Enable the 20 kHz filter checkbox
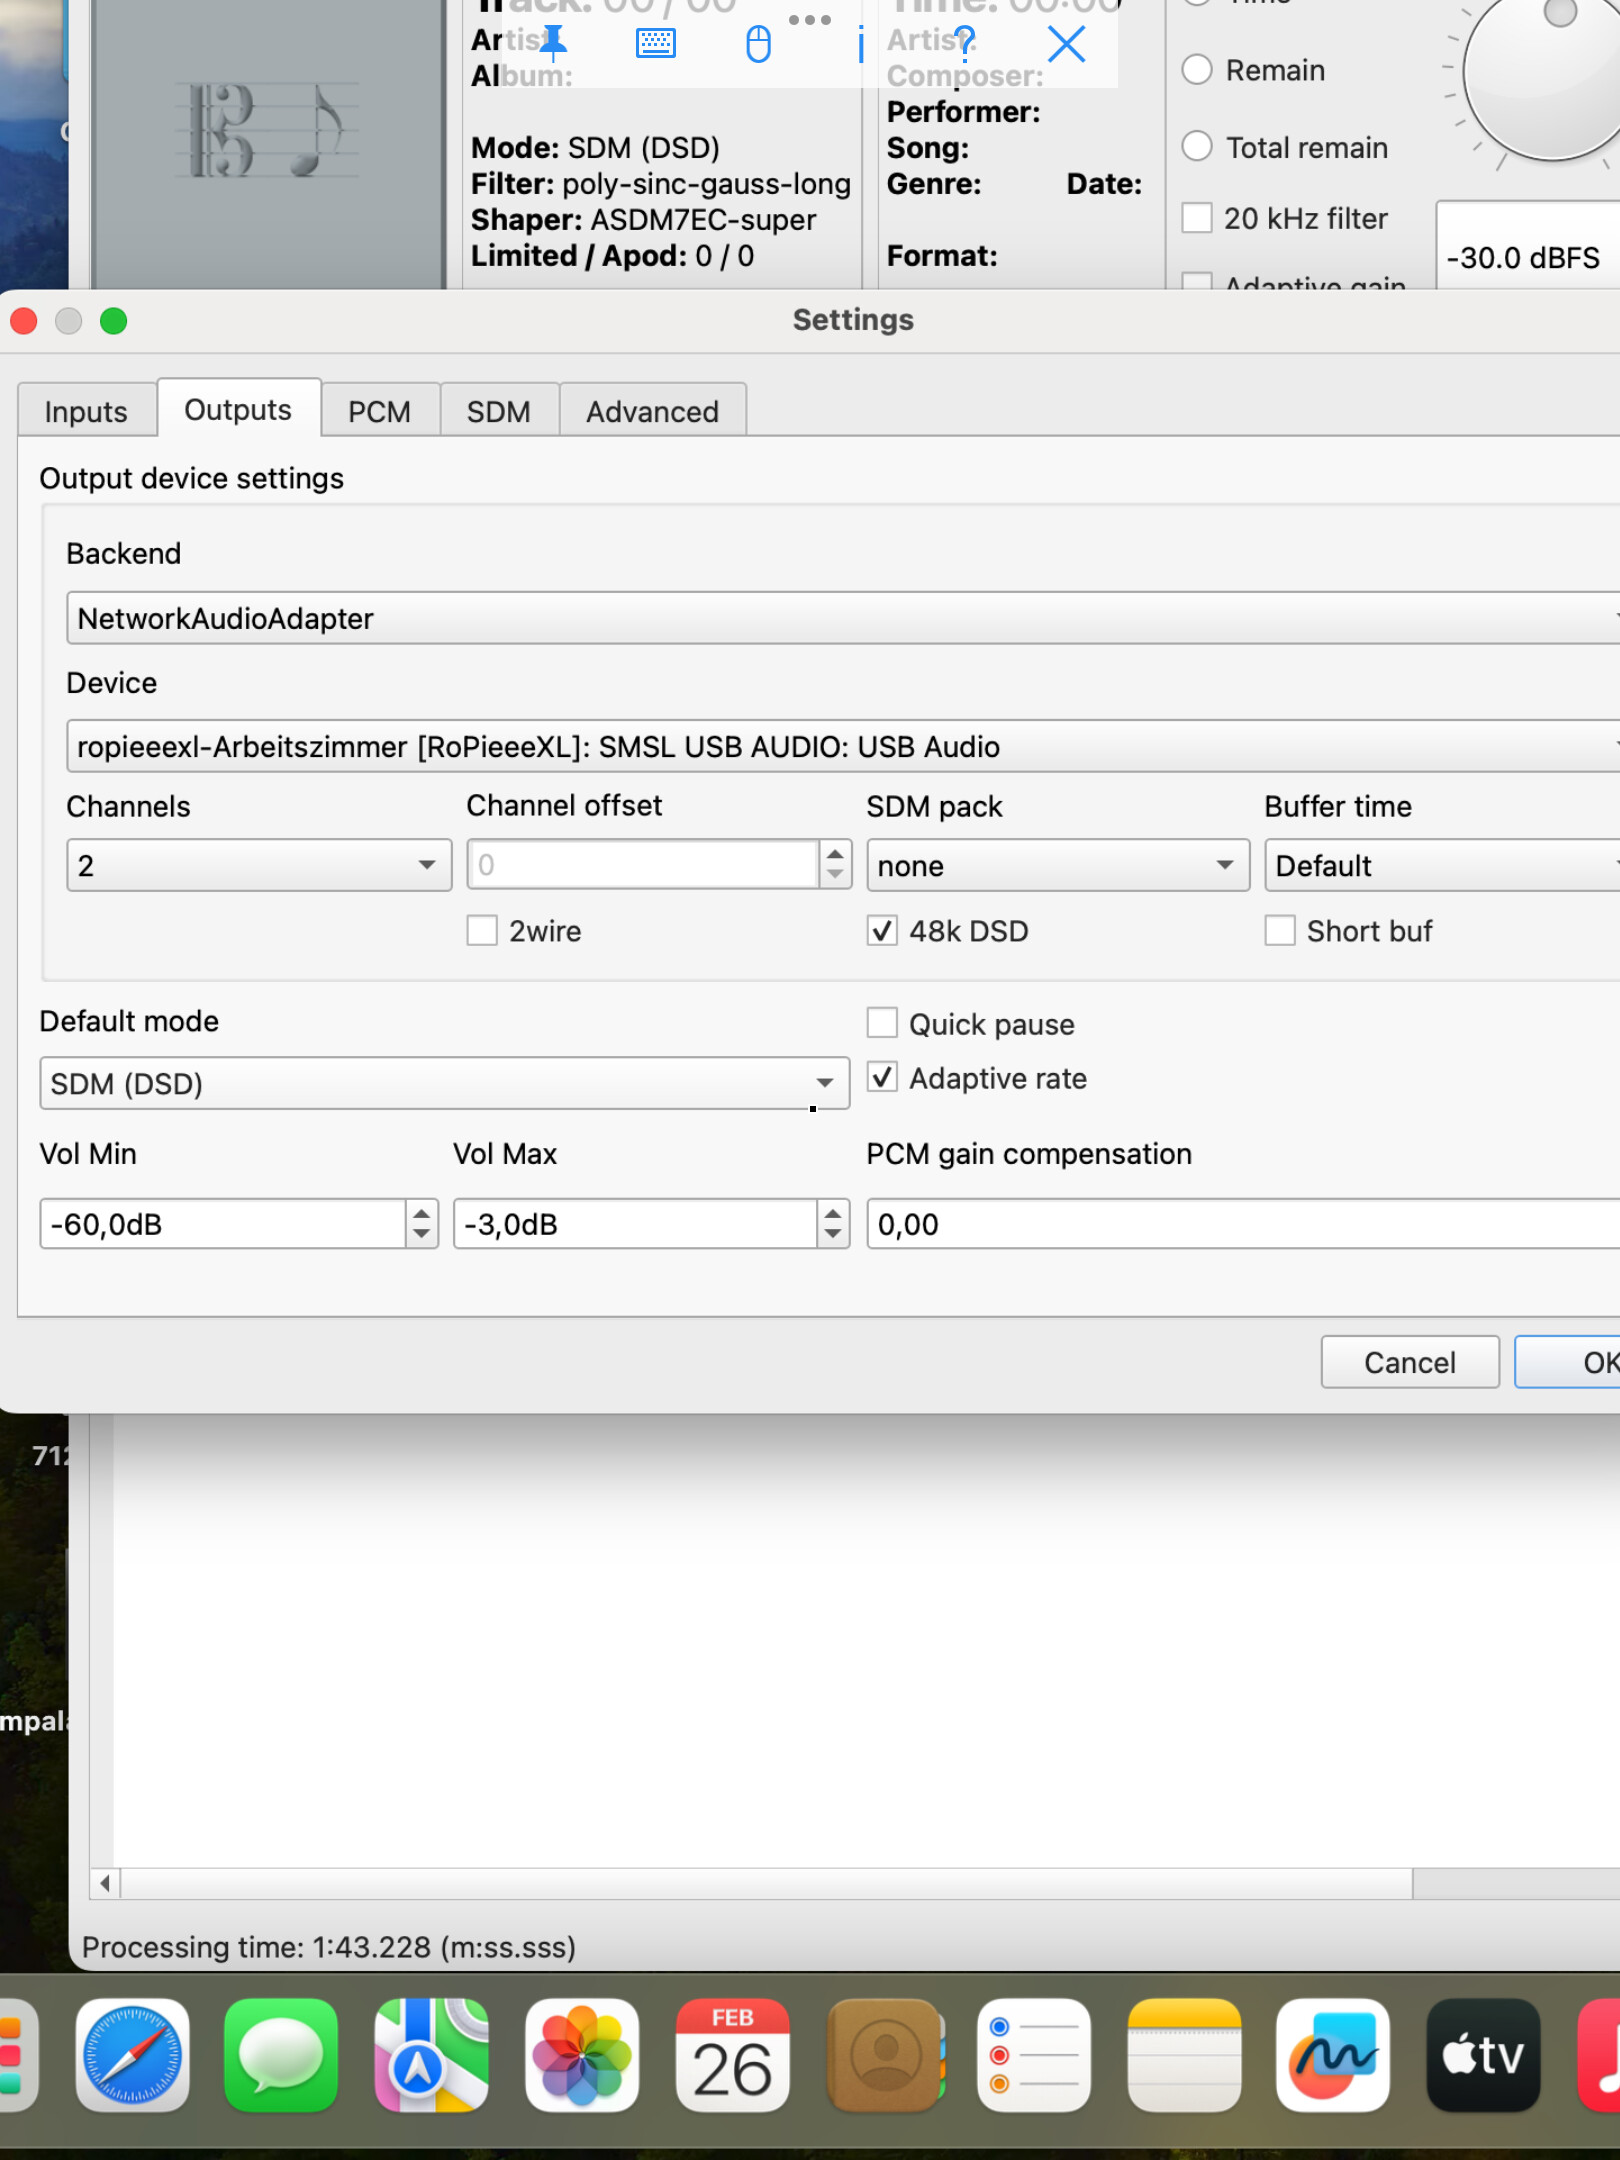The image size is (1620, 2160). [x=1197, y=218]
